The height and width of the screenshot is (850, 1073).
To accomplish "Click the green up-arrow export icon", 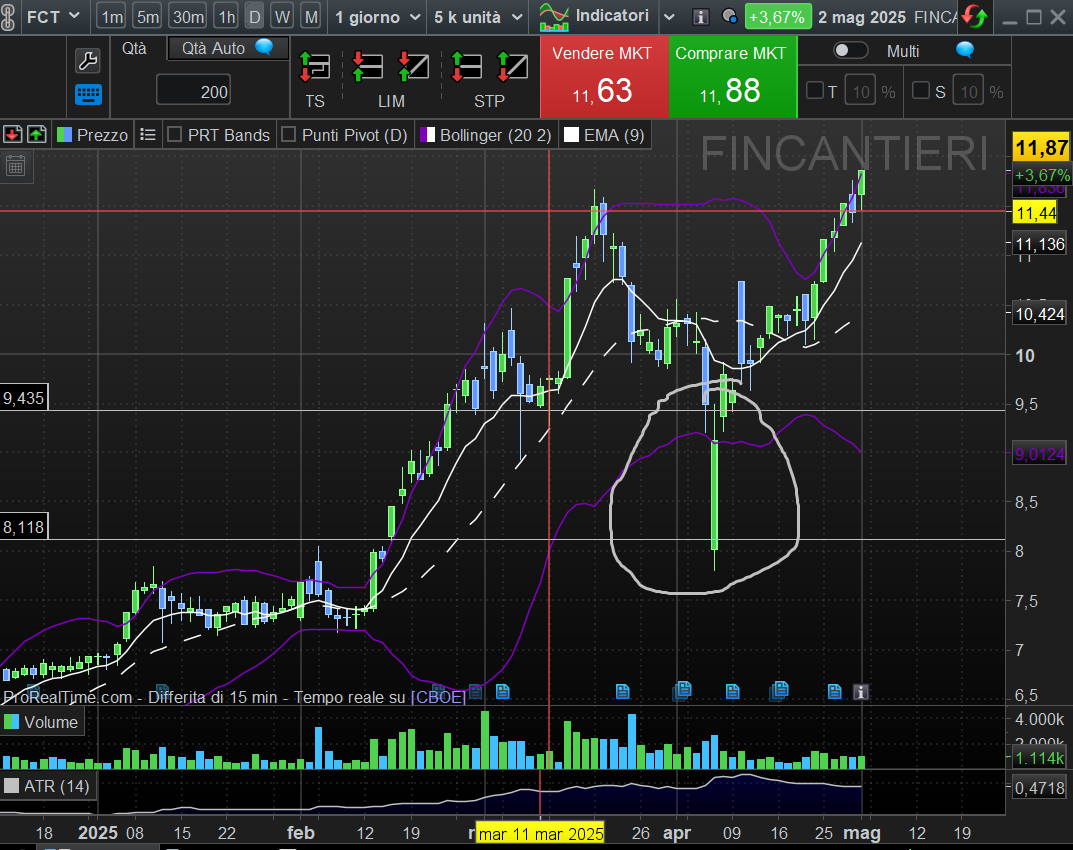I will (36, 134).
